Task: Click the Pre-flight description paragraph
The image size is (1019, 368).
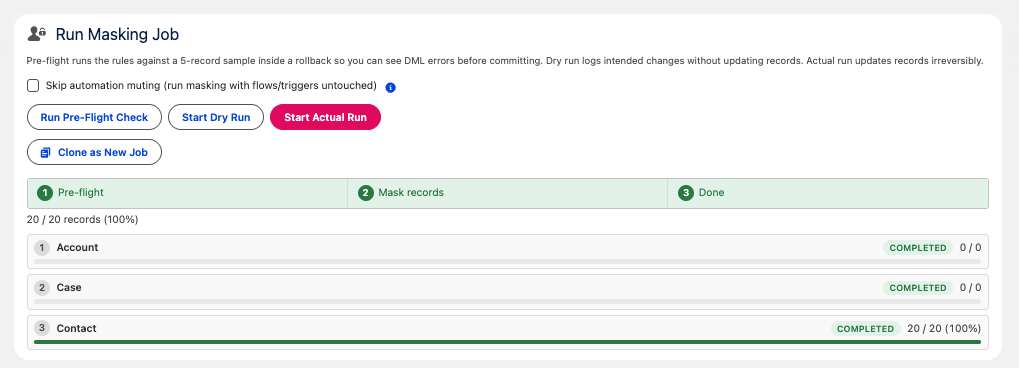Action: (505, 61)
